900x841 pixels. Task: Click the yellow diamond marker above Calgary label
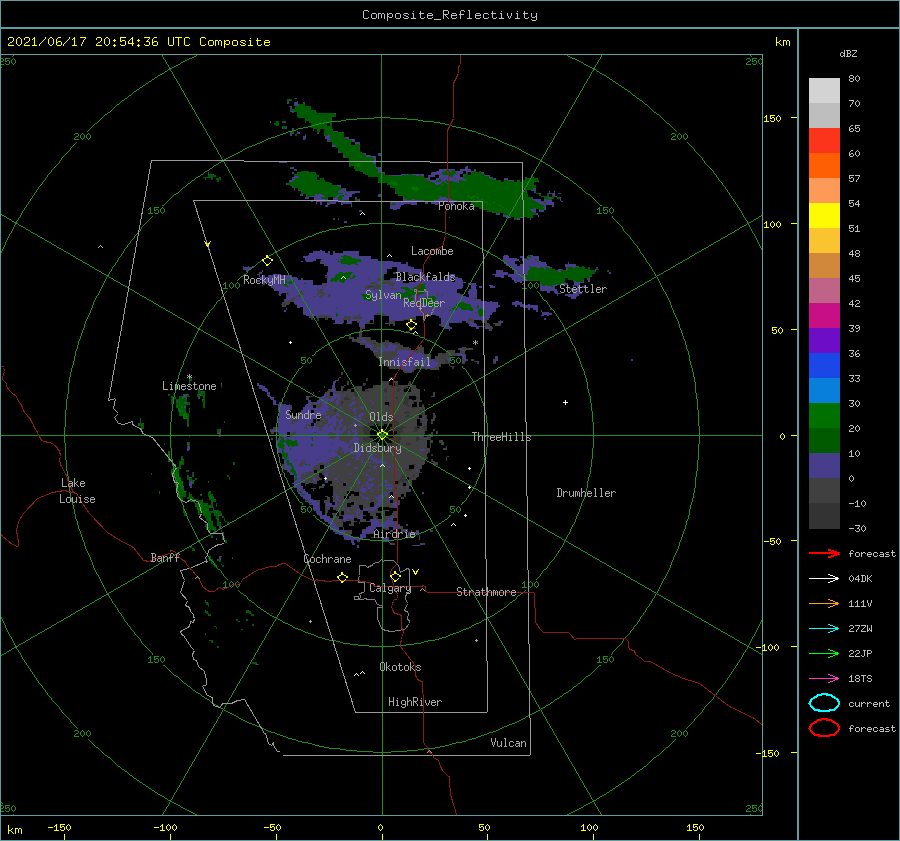point(395,576)
